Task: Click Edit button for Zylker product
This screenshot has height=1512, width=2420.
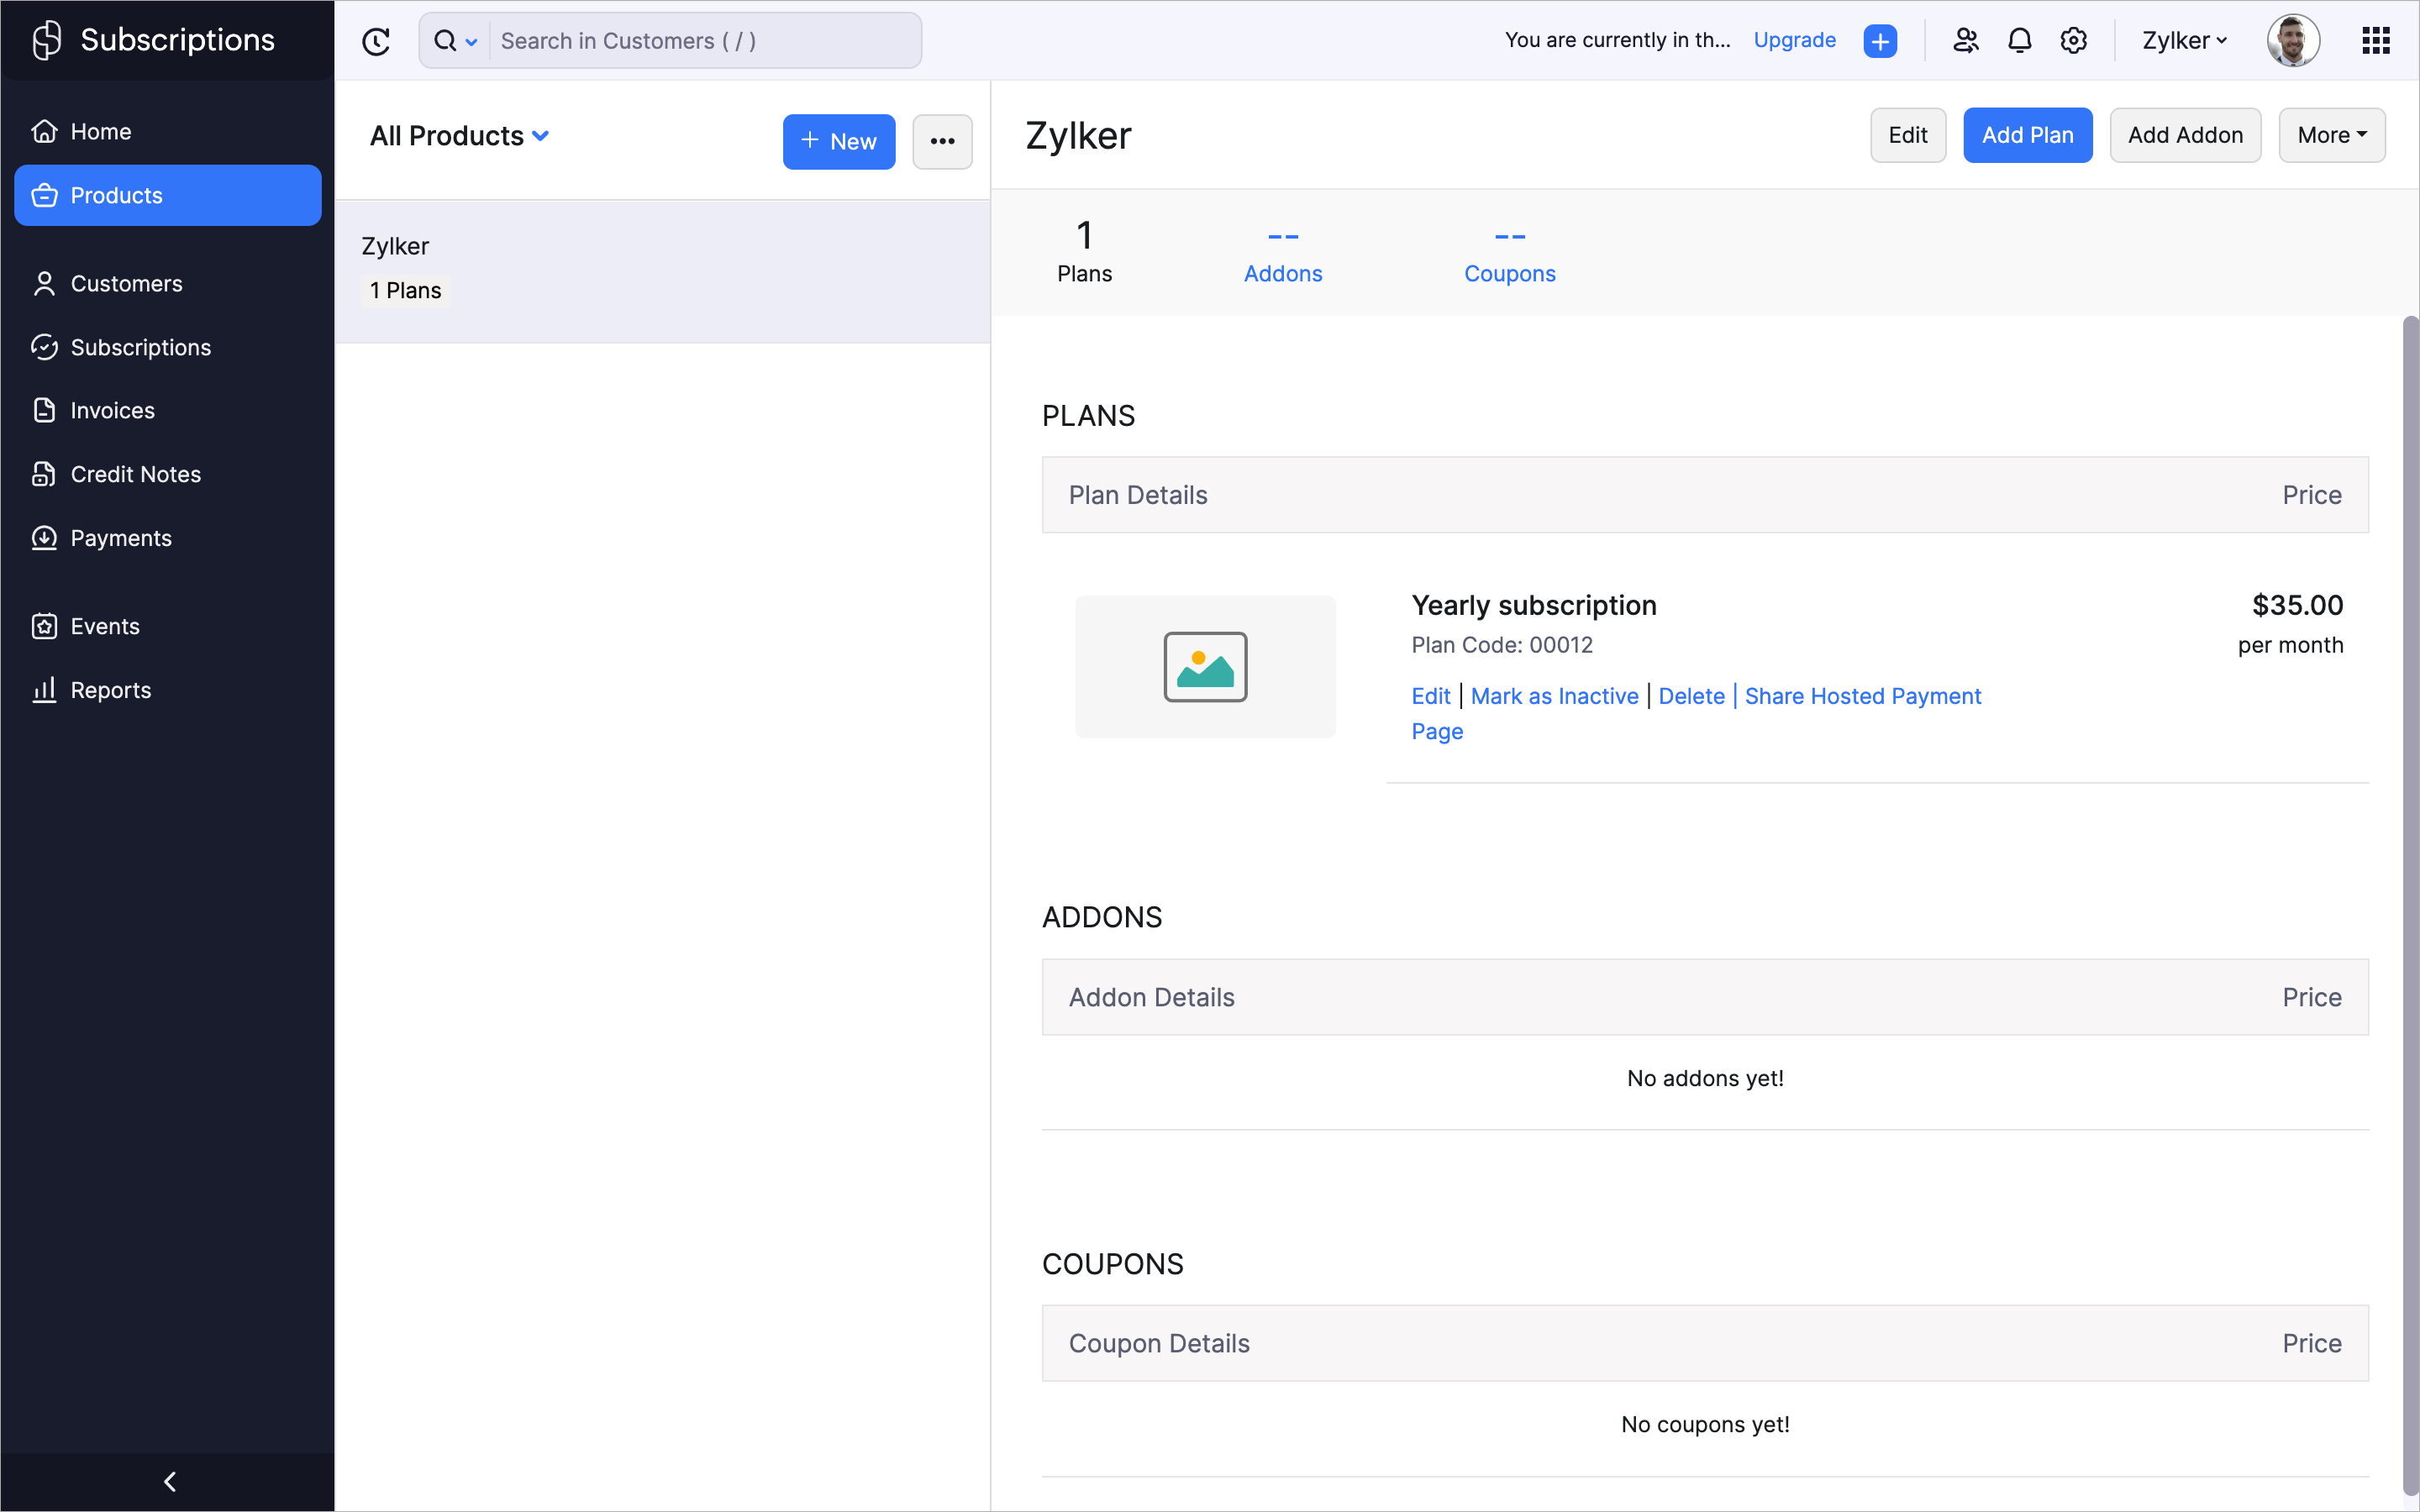Action: tap(1908, 135)
